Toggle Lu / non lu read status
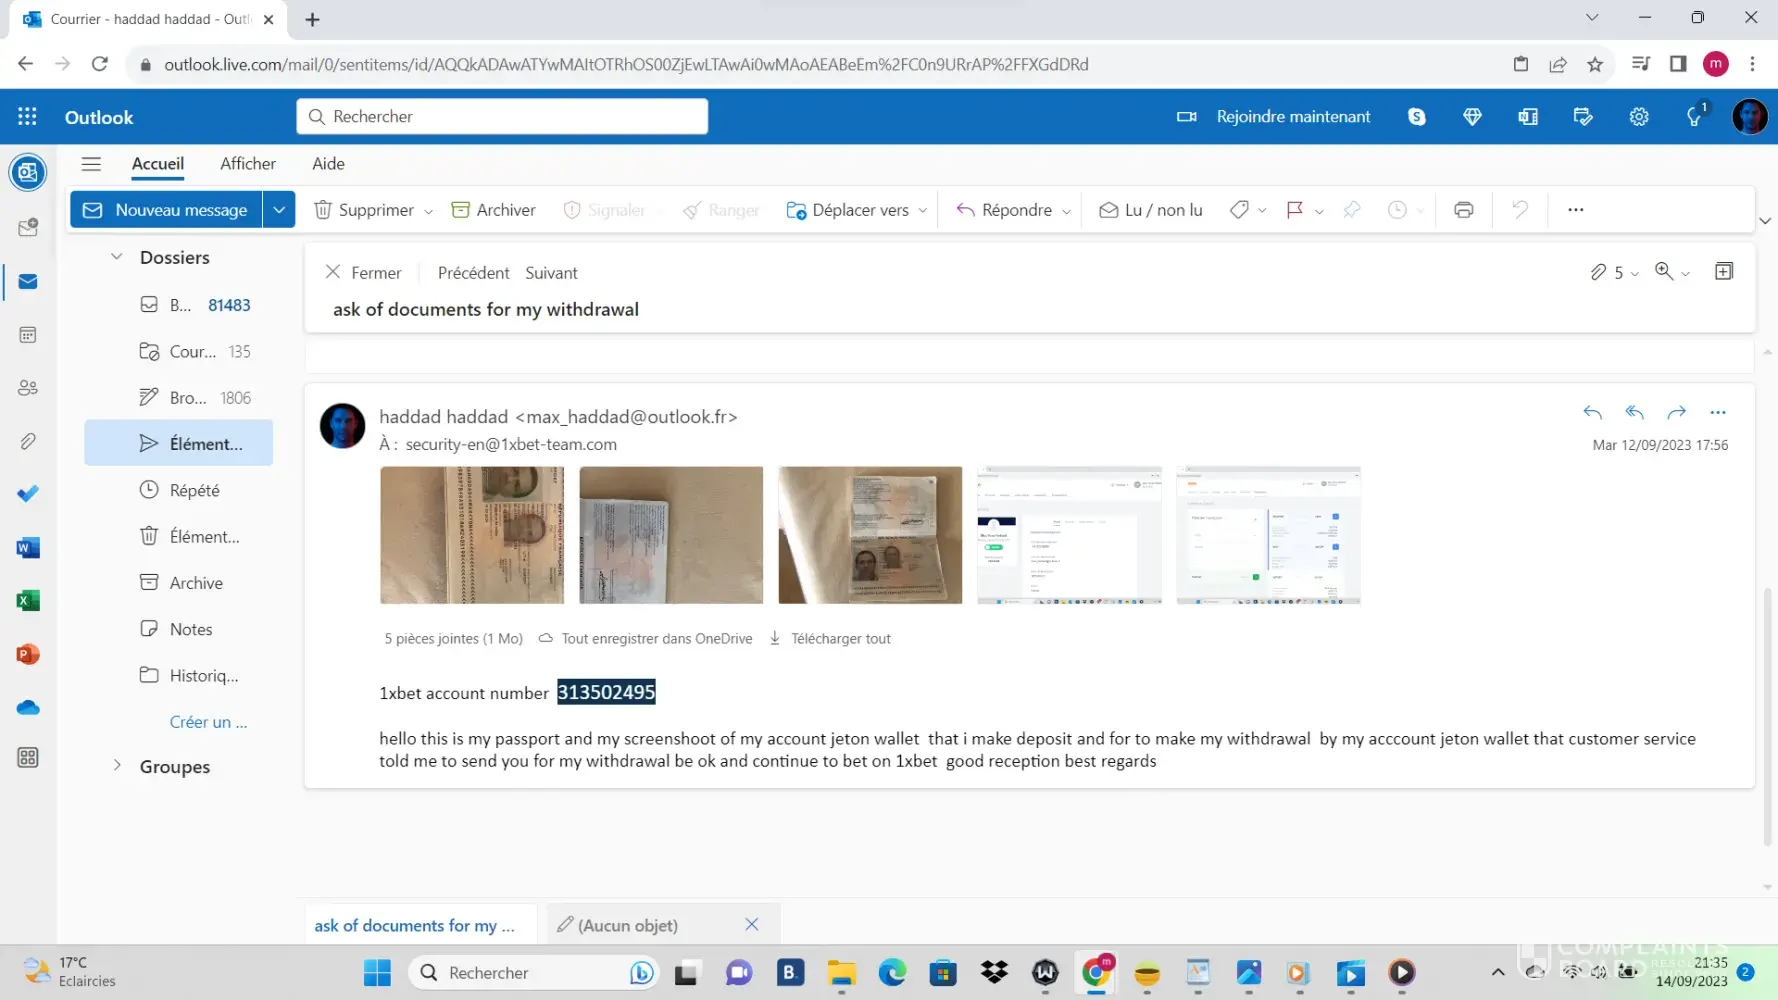1778x1000 pixels. [x=1150, y=210]
